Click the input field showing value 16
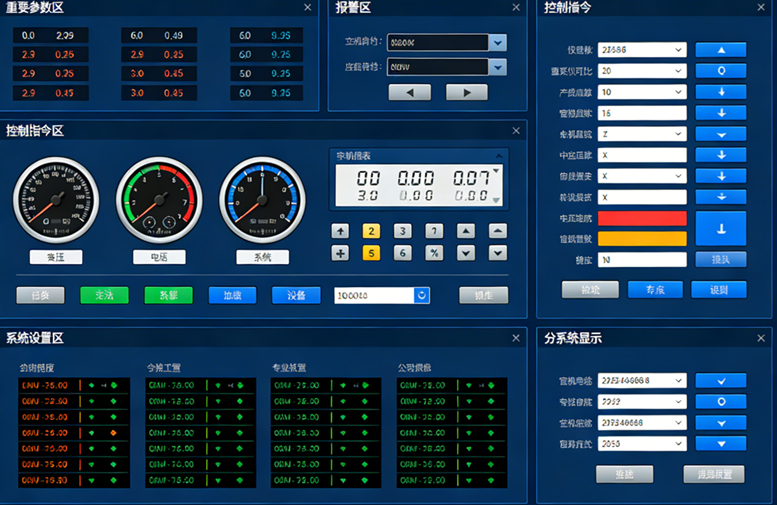 pyautogui.click(x=643, y=113)
